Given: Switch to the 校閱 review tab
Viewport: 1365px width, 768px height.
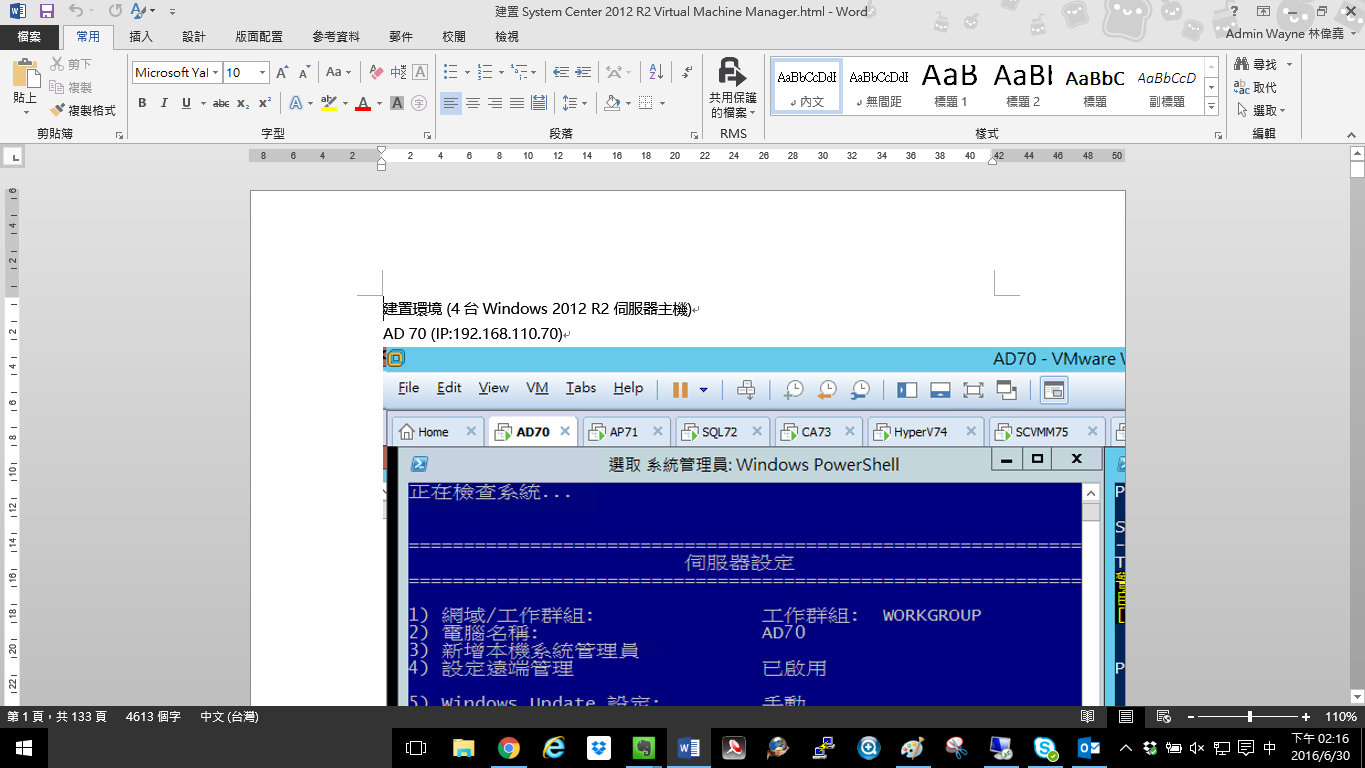Looking at the screenshot, I should coord(454,37).
